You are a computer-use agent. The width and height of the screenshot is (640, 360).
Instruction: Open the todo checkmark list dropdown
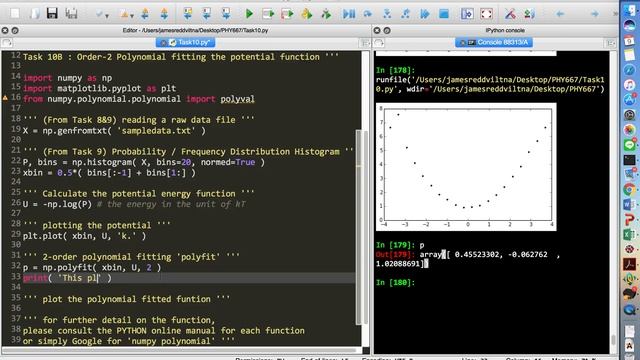pyautogui.click(x=101, y=14)
